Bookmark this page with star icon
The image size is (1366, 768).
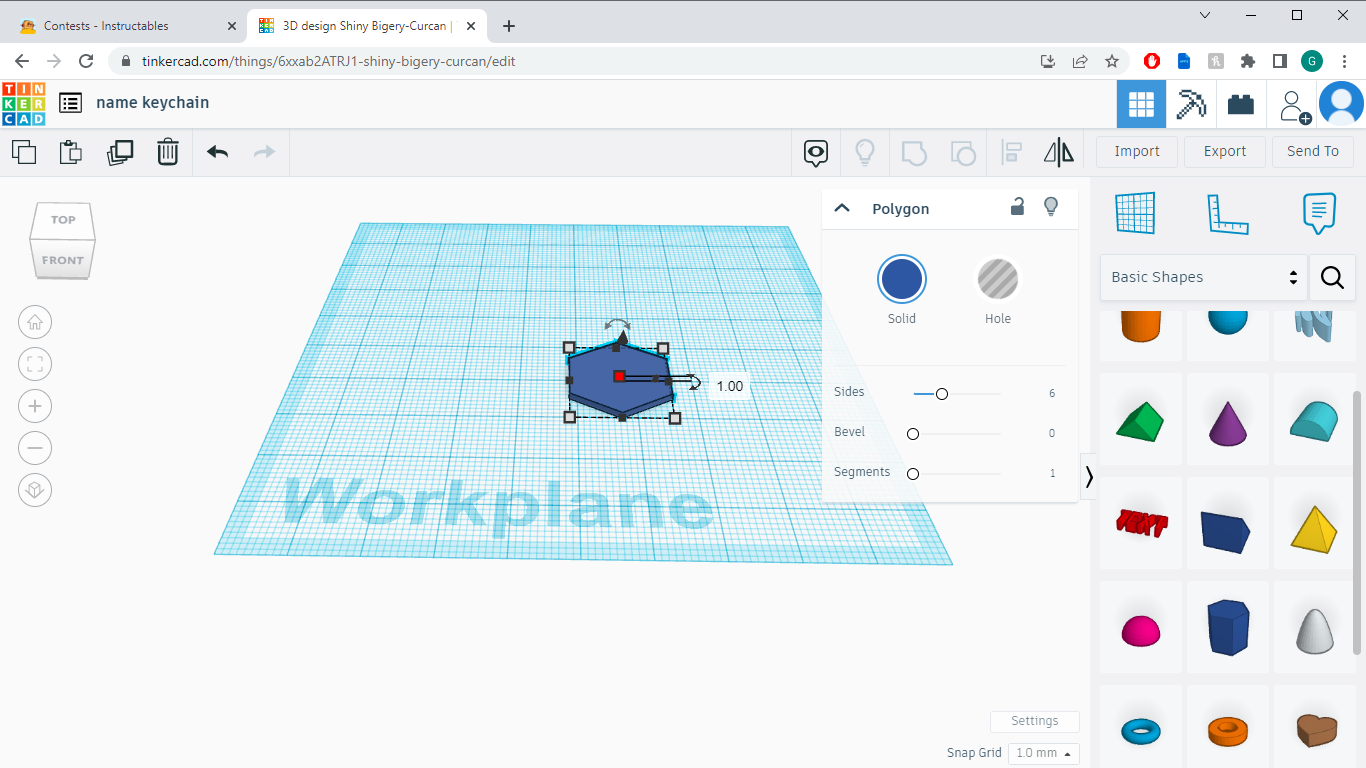1112,61
